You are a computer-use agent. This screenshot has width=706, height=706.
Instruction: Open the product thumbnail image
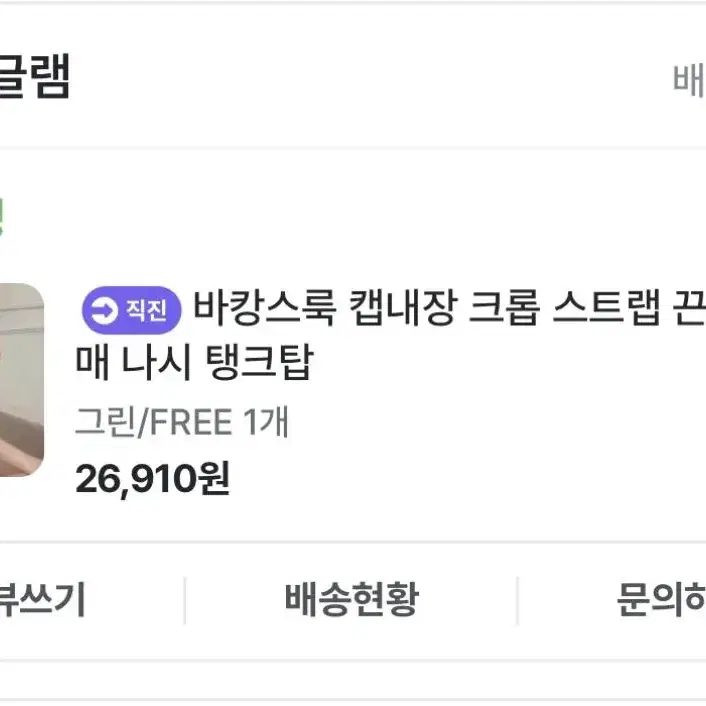pos(21,380)
